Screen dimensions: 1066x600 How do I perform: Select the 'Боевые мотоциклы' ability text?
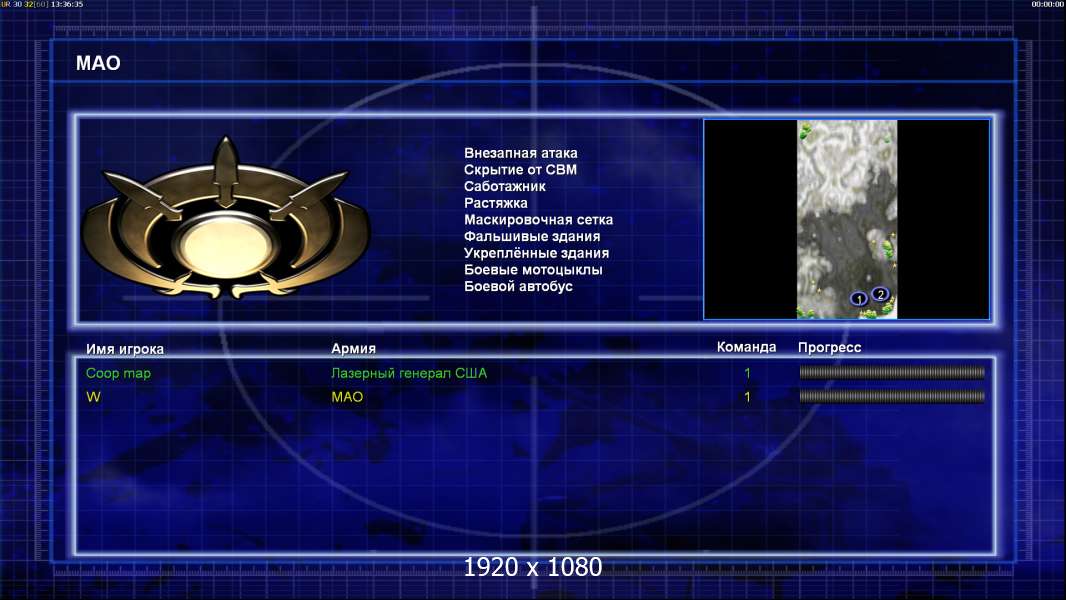533,270
